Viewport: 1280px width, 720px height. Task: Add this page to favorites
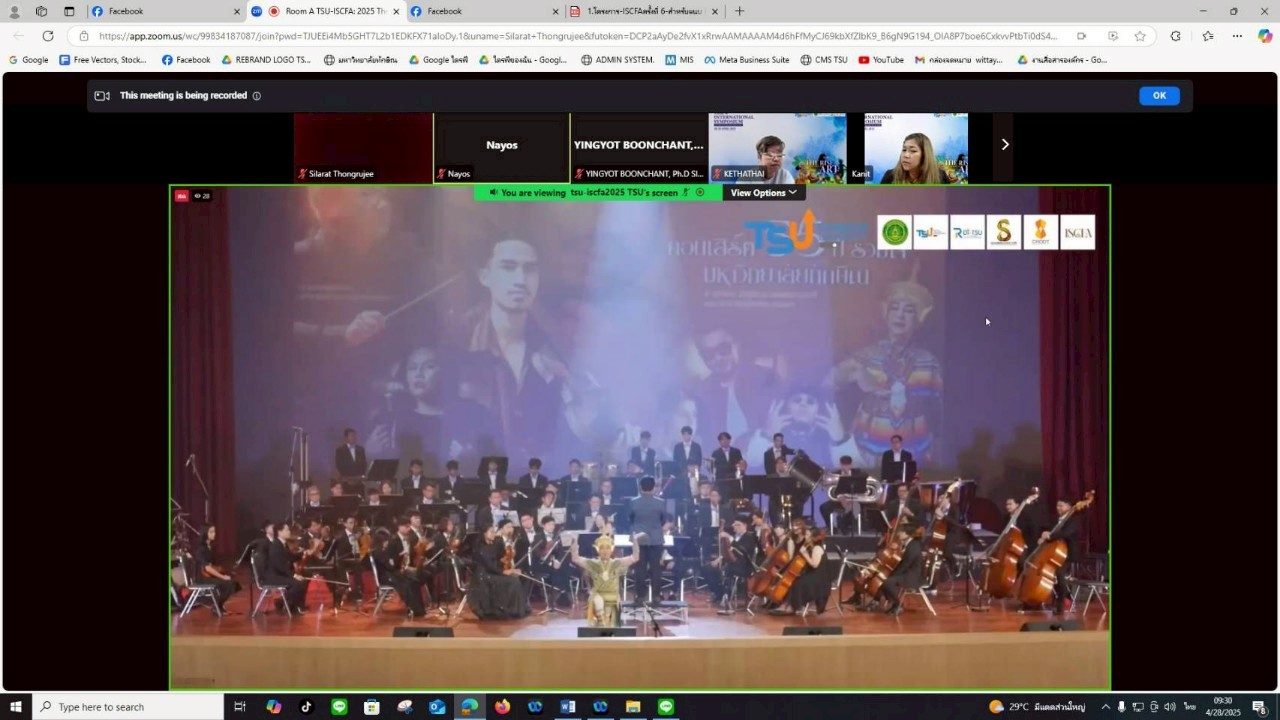pyautogui.click(x=1140, y=36)
